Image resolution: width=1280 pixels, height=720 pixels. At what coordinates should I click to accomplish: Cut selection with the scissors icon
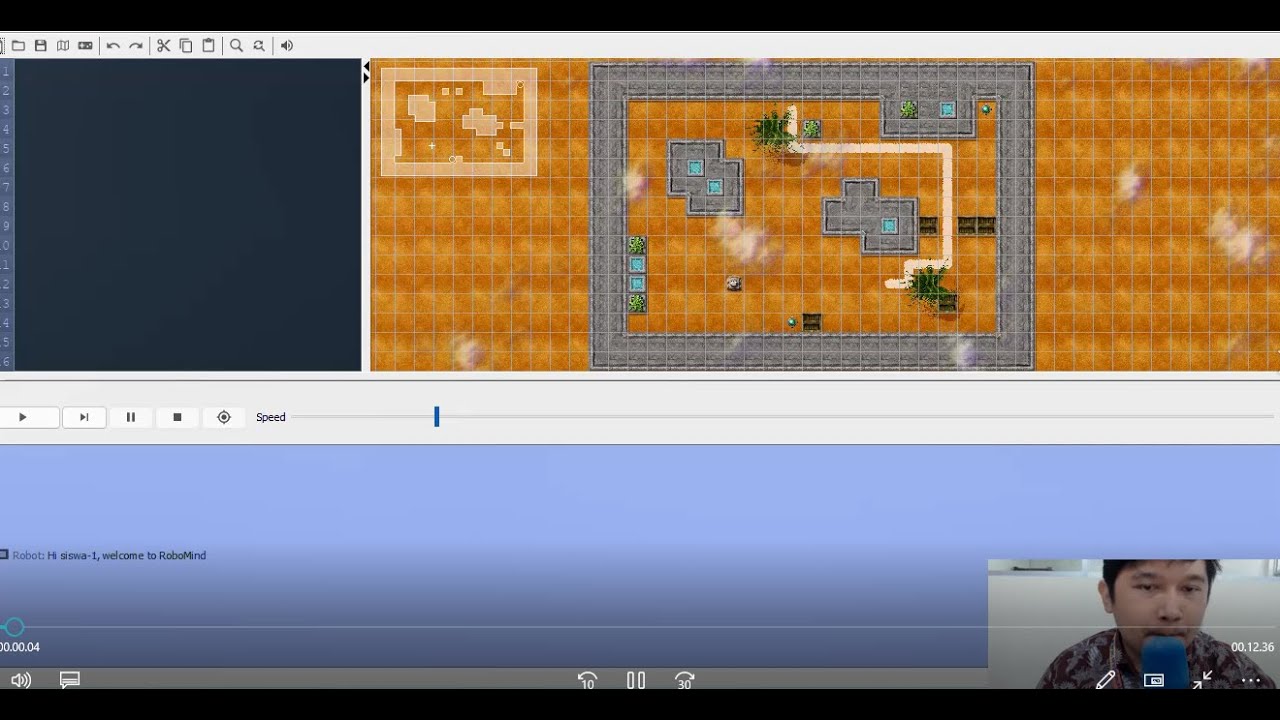point(164,46)
